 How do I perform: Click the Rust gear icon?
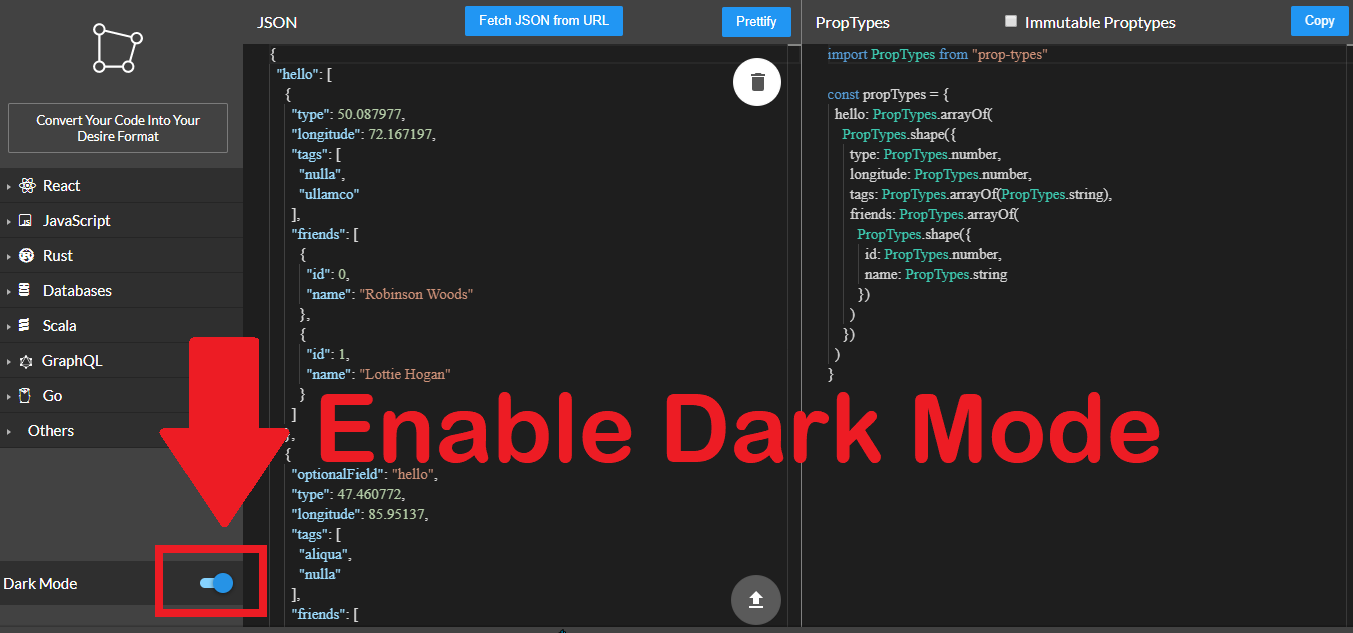[x=26, y=256]
